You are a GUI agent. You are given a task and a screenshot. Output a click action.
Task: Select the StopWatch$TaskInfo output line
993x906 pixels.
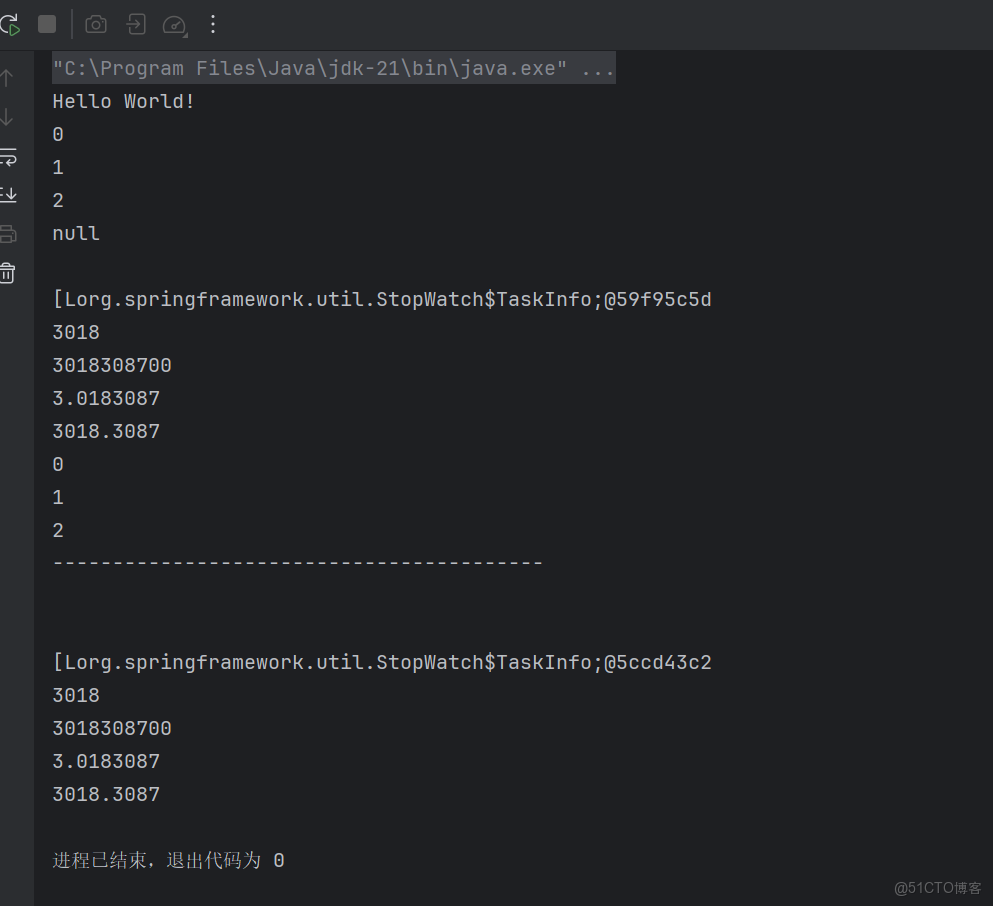382,298
